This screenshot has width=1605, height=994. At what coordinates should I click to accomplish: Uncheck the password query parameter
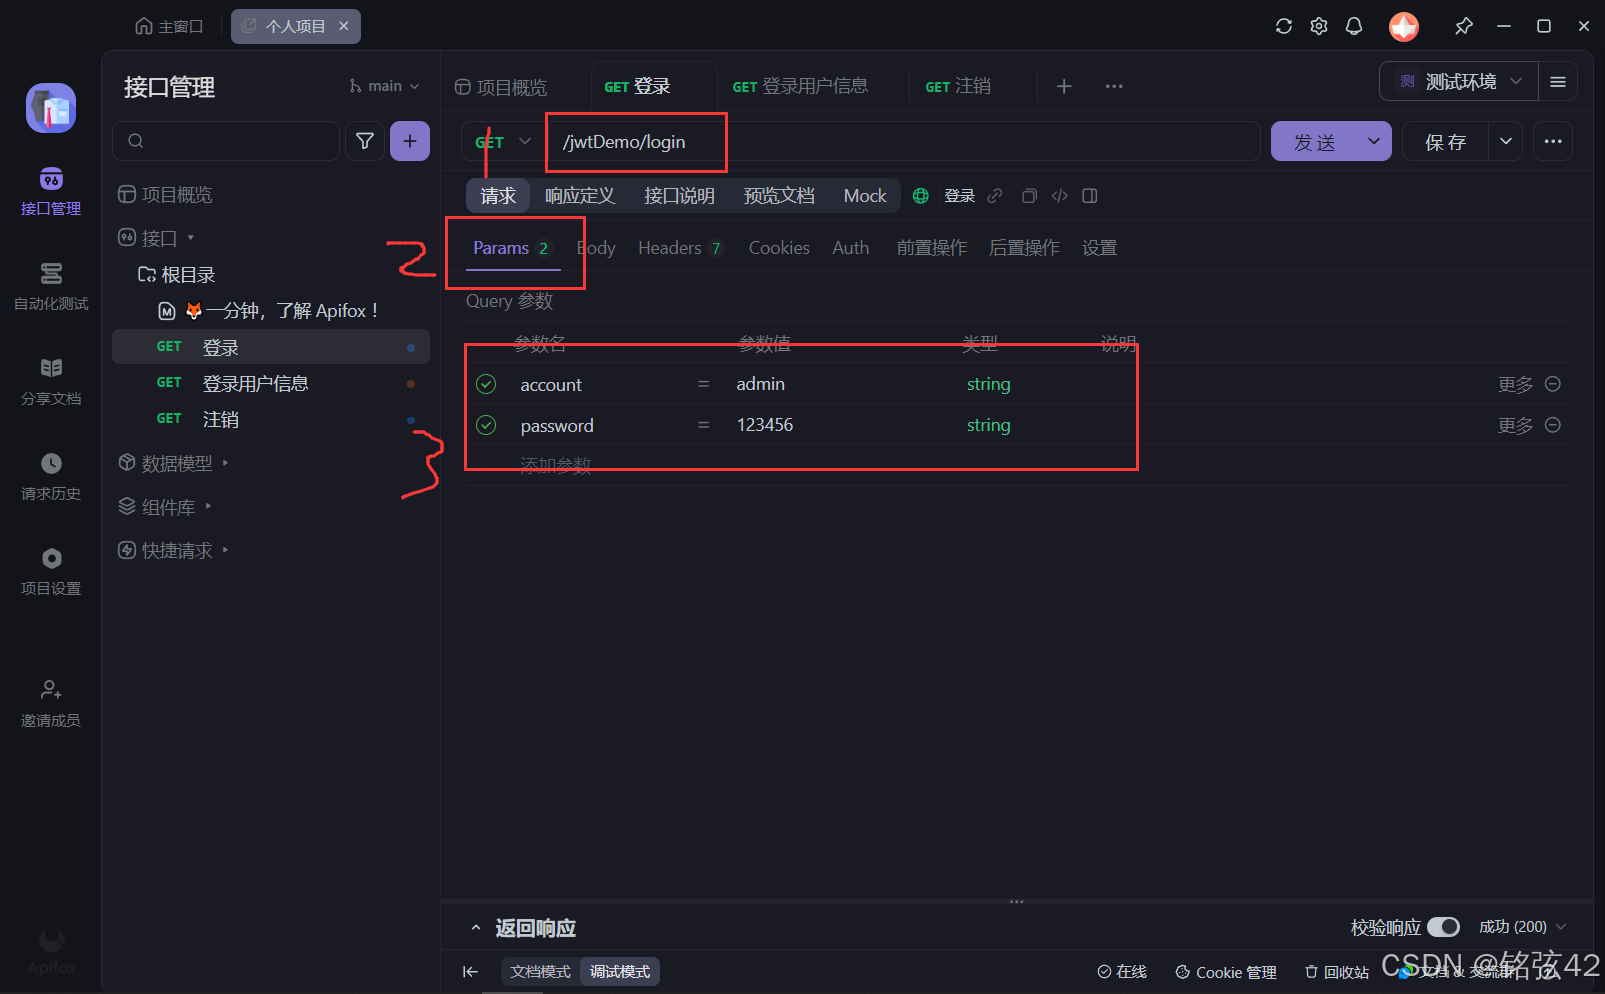pos(486,424)
